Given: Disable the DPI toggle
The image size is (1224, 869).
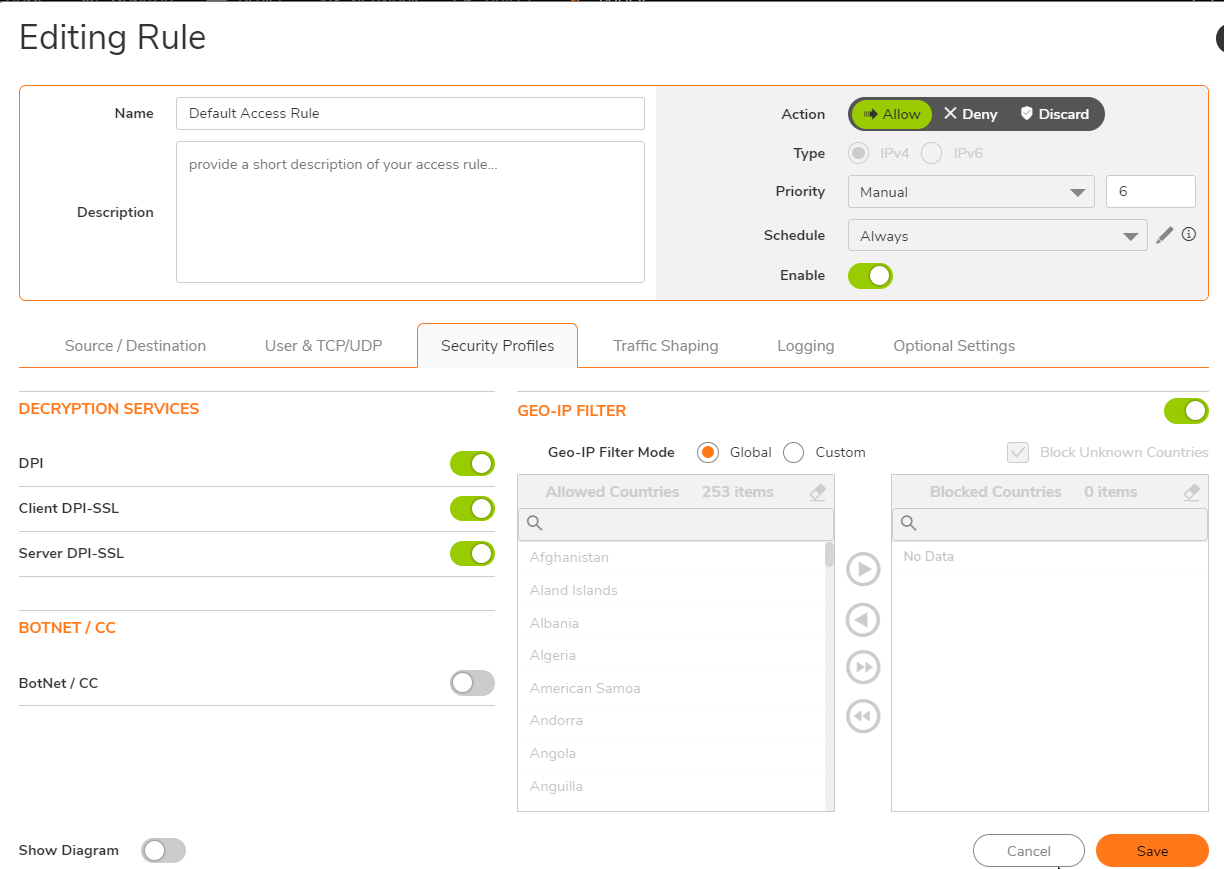Looking at the screenshot, I should coord(472,464).
